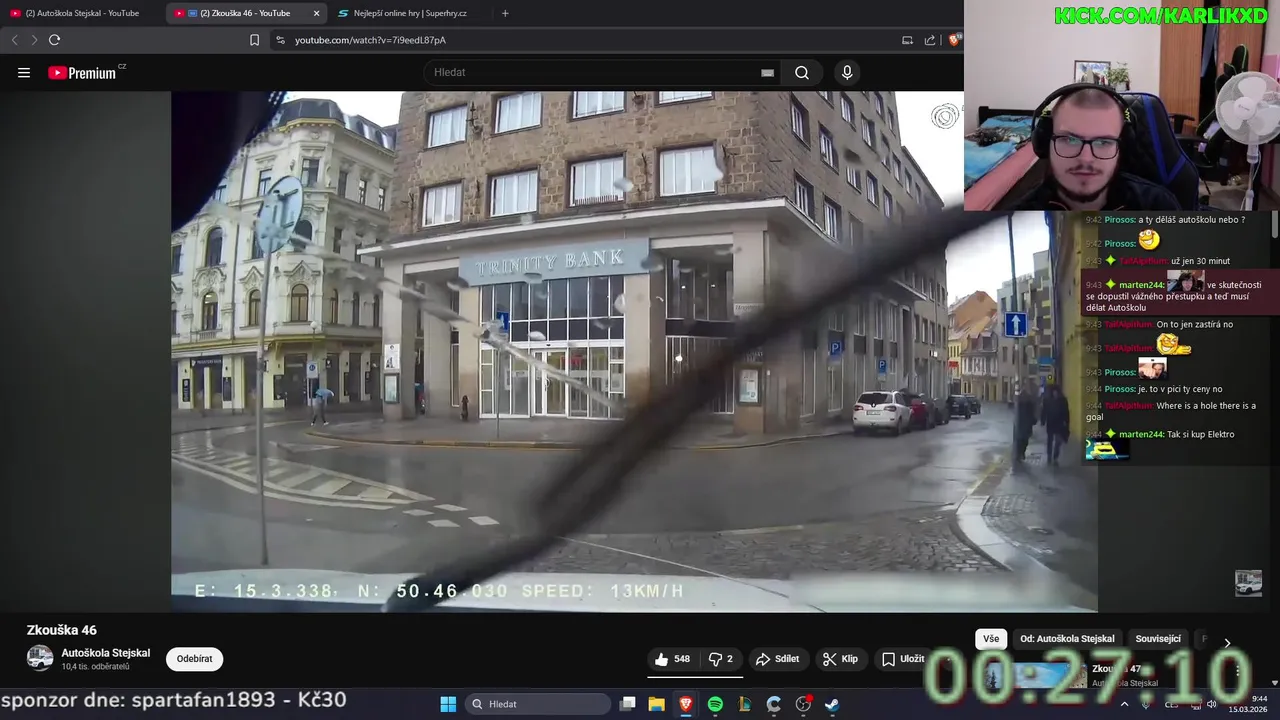The image size is (1280, 720).
Task: Click the Sdílet share button
Action: click(777, 659)
